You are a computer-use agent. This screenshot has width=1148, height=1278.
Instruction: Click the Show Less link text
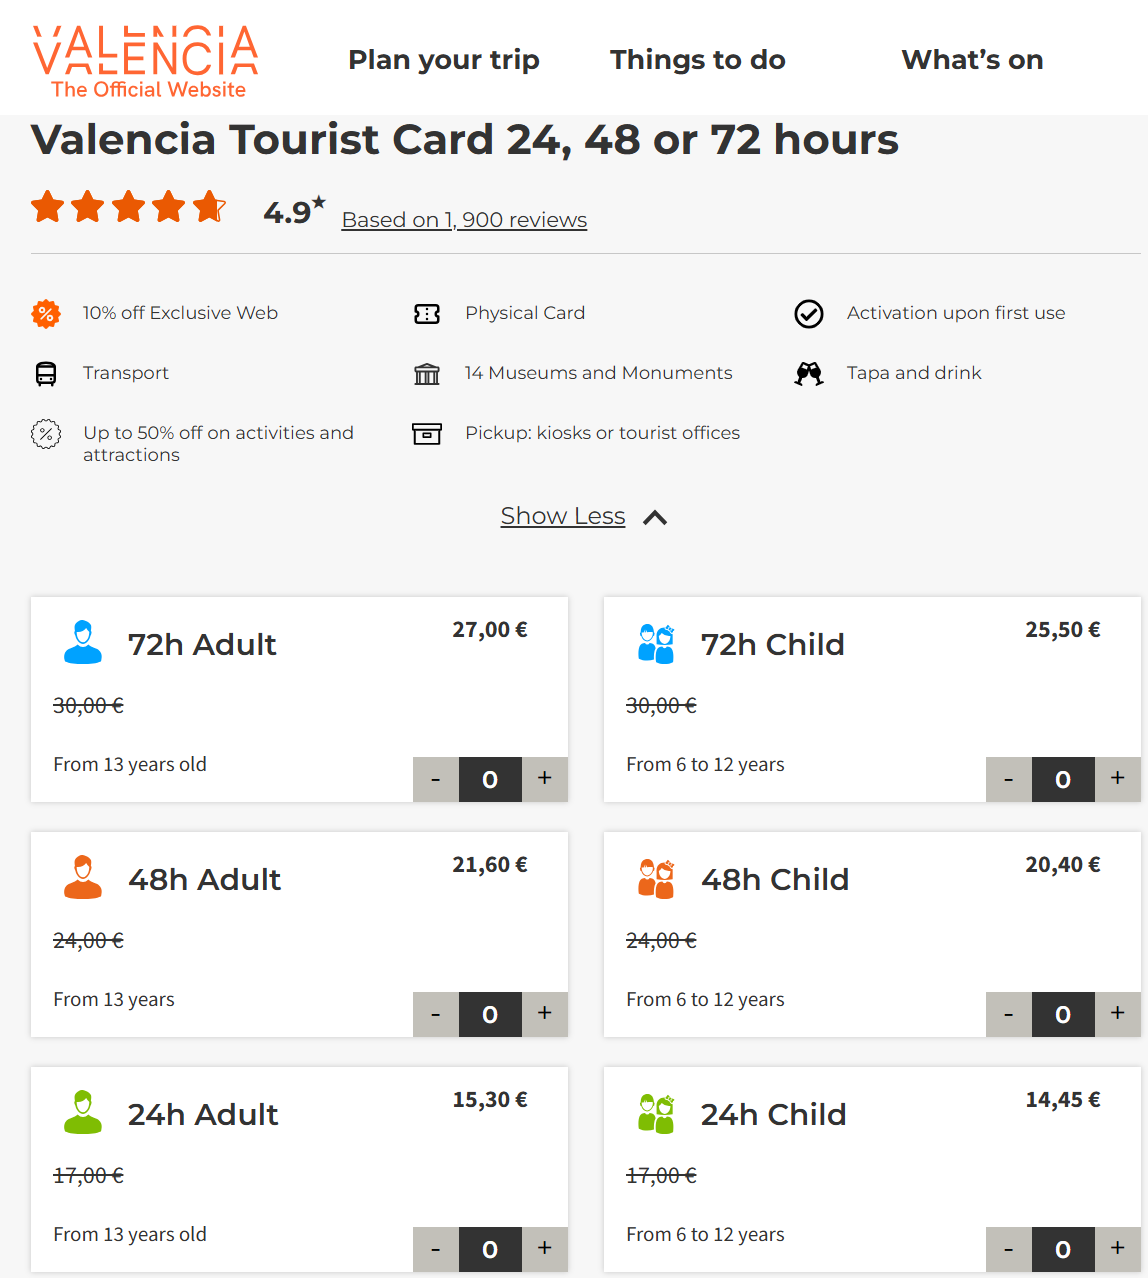(563, 516)
